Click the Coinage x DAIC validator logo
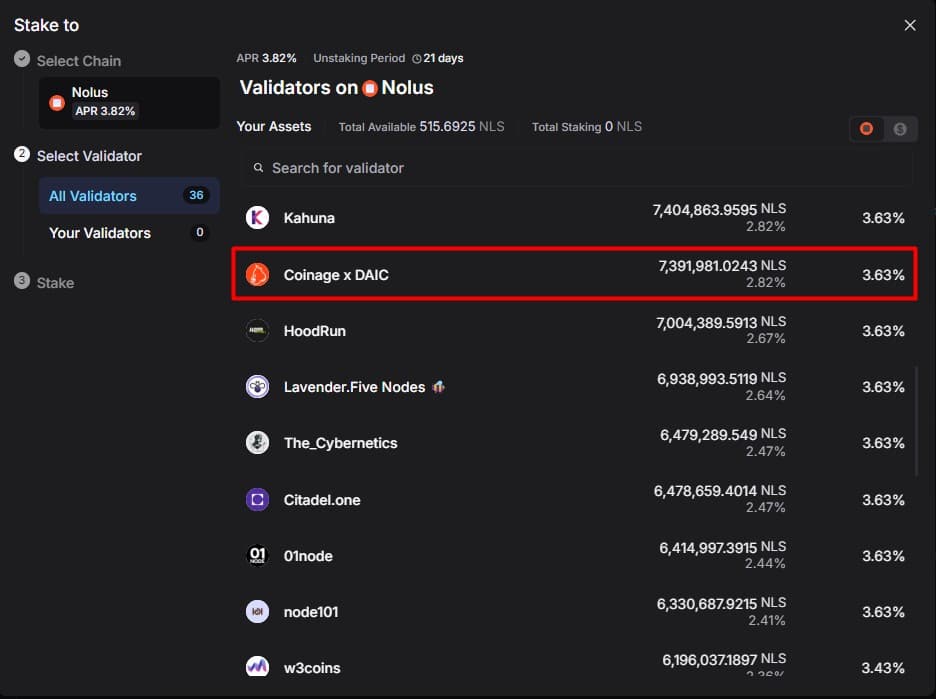 click(x=257, y=275)
